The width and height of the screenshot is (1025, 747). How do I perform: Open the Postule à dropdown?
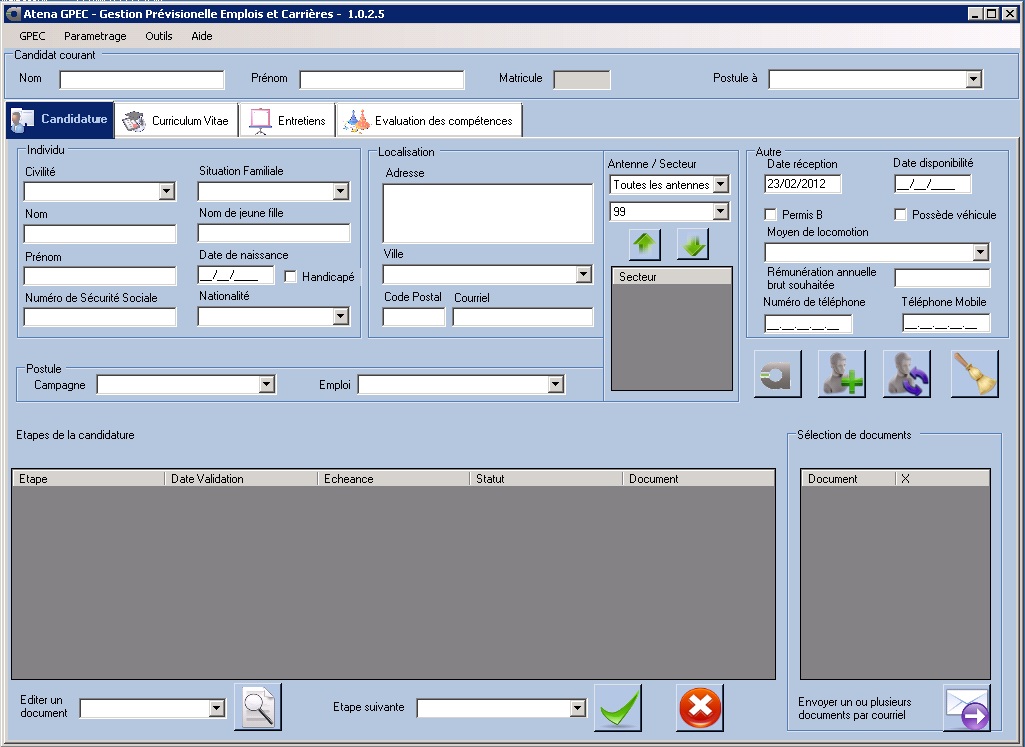(x=973, y=79)
